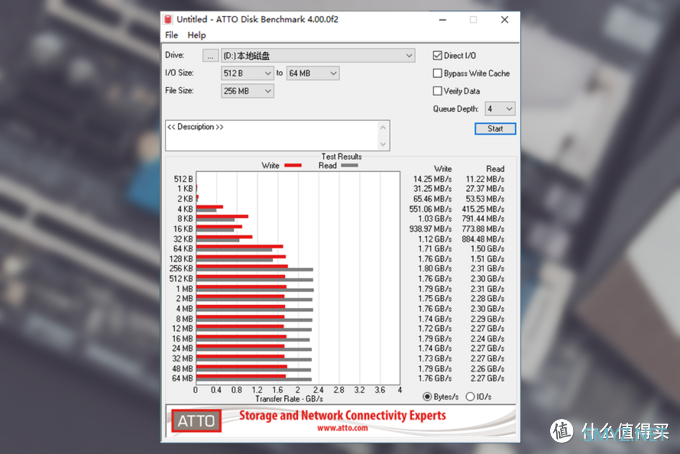This screenshot has height=454, width=680.
Task: Click the browse drive '...' button
Action: 210,56
